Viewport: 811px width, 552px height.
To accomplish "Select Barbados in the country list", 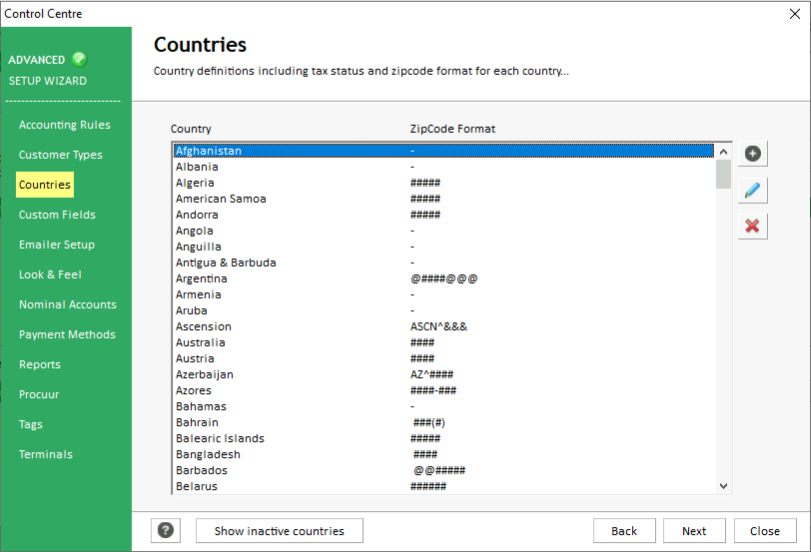I will click(444, 470).
